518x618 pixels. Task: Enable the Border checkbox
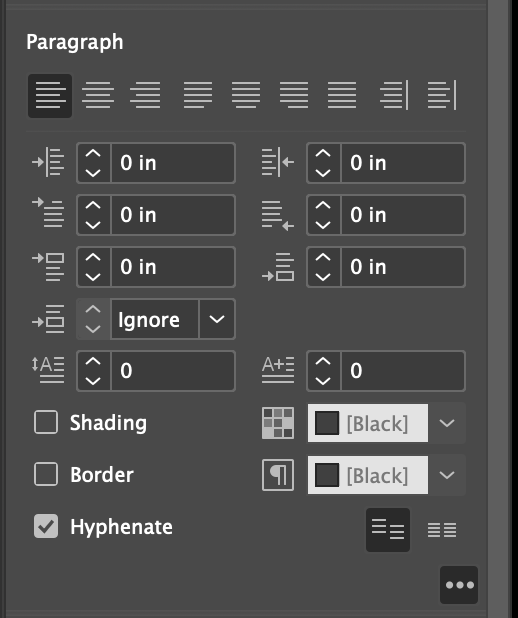pyautogui.click(x=46, y=474)
